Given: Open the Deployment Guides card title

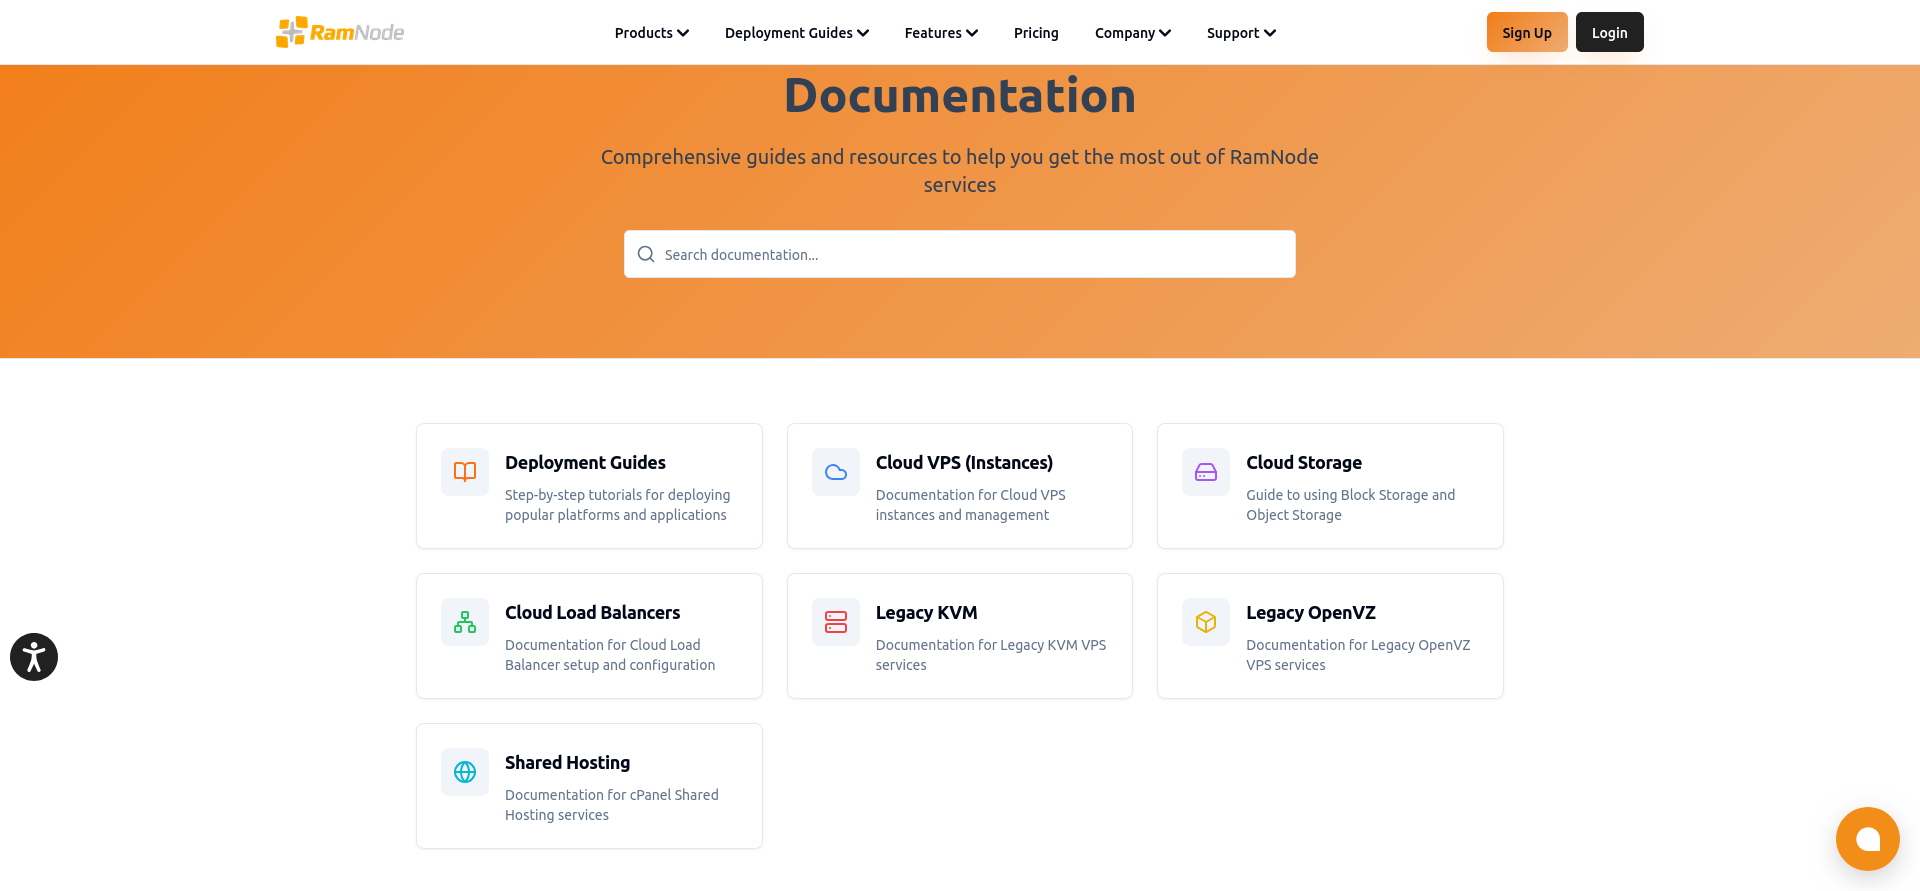Looking at the screenshot, I should tap(585, 463).
